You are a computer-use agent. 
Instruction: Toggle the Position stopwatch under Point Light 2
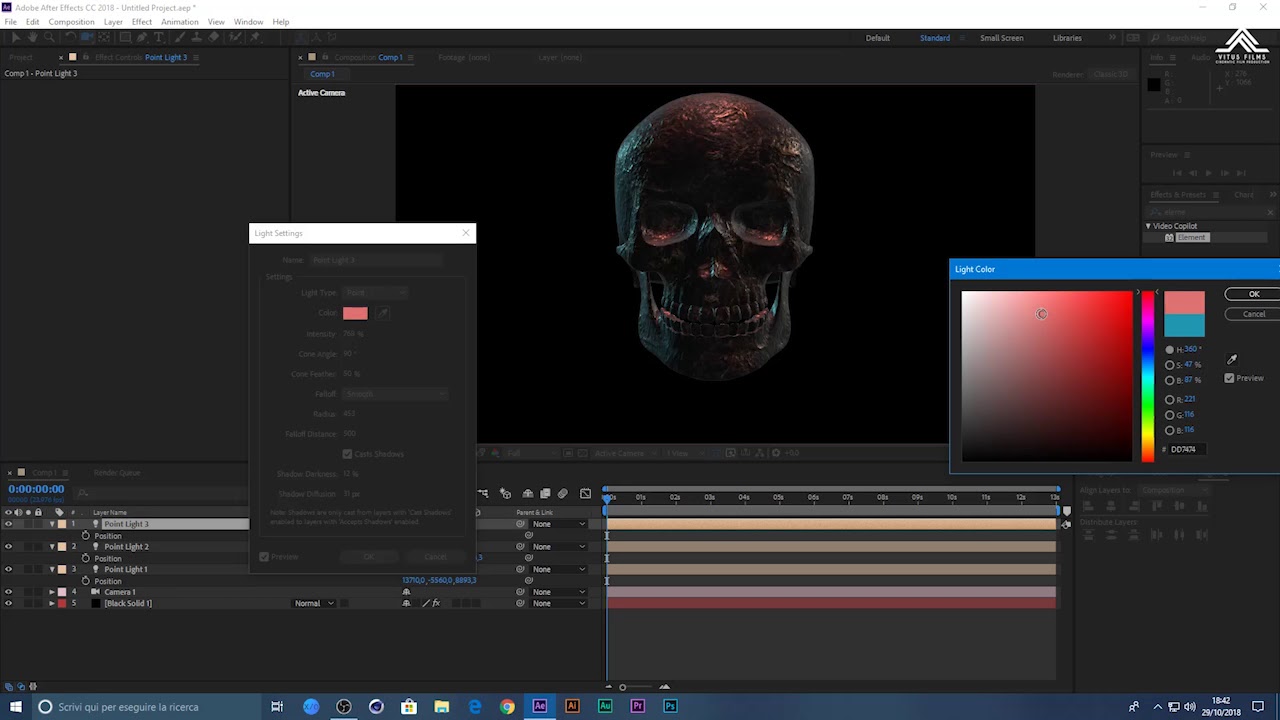[x=86, y=558]
